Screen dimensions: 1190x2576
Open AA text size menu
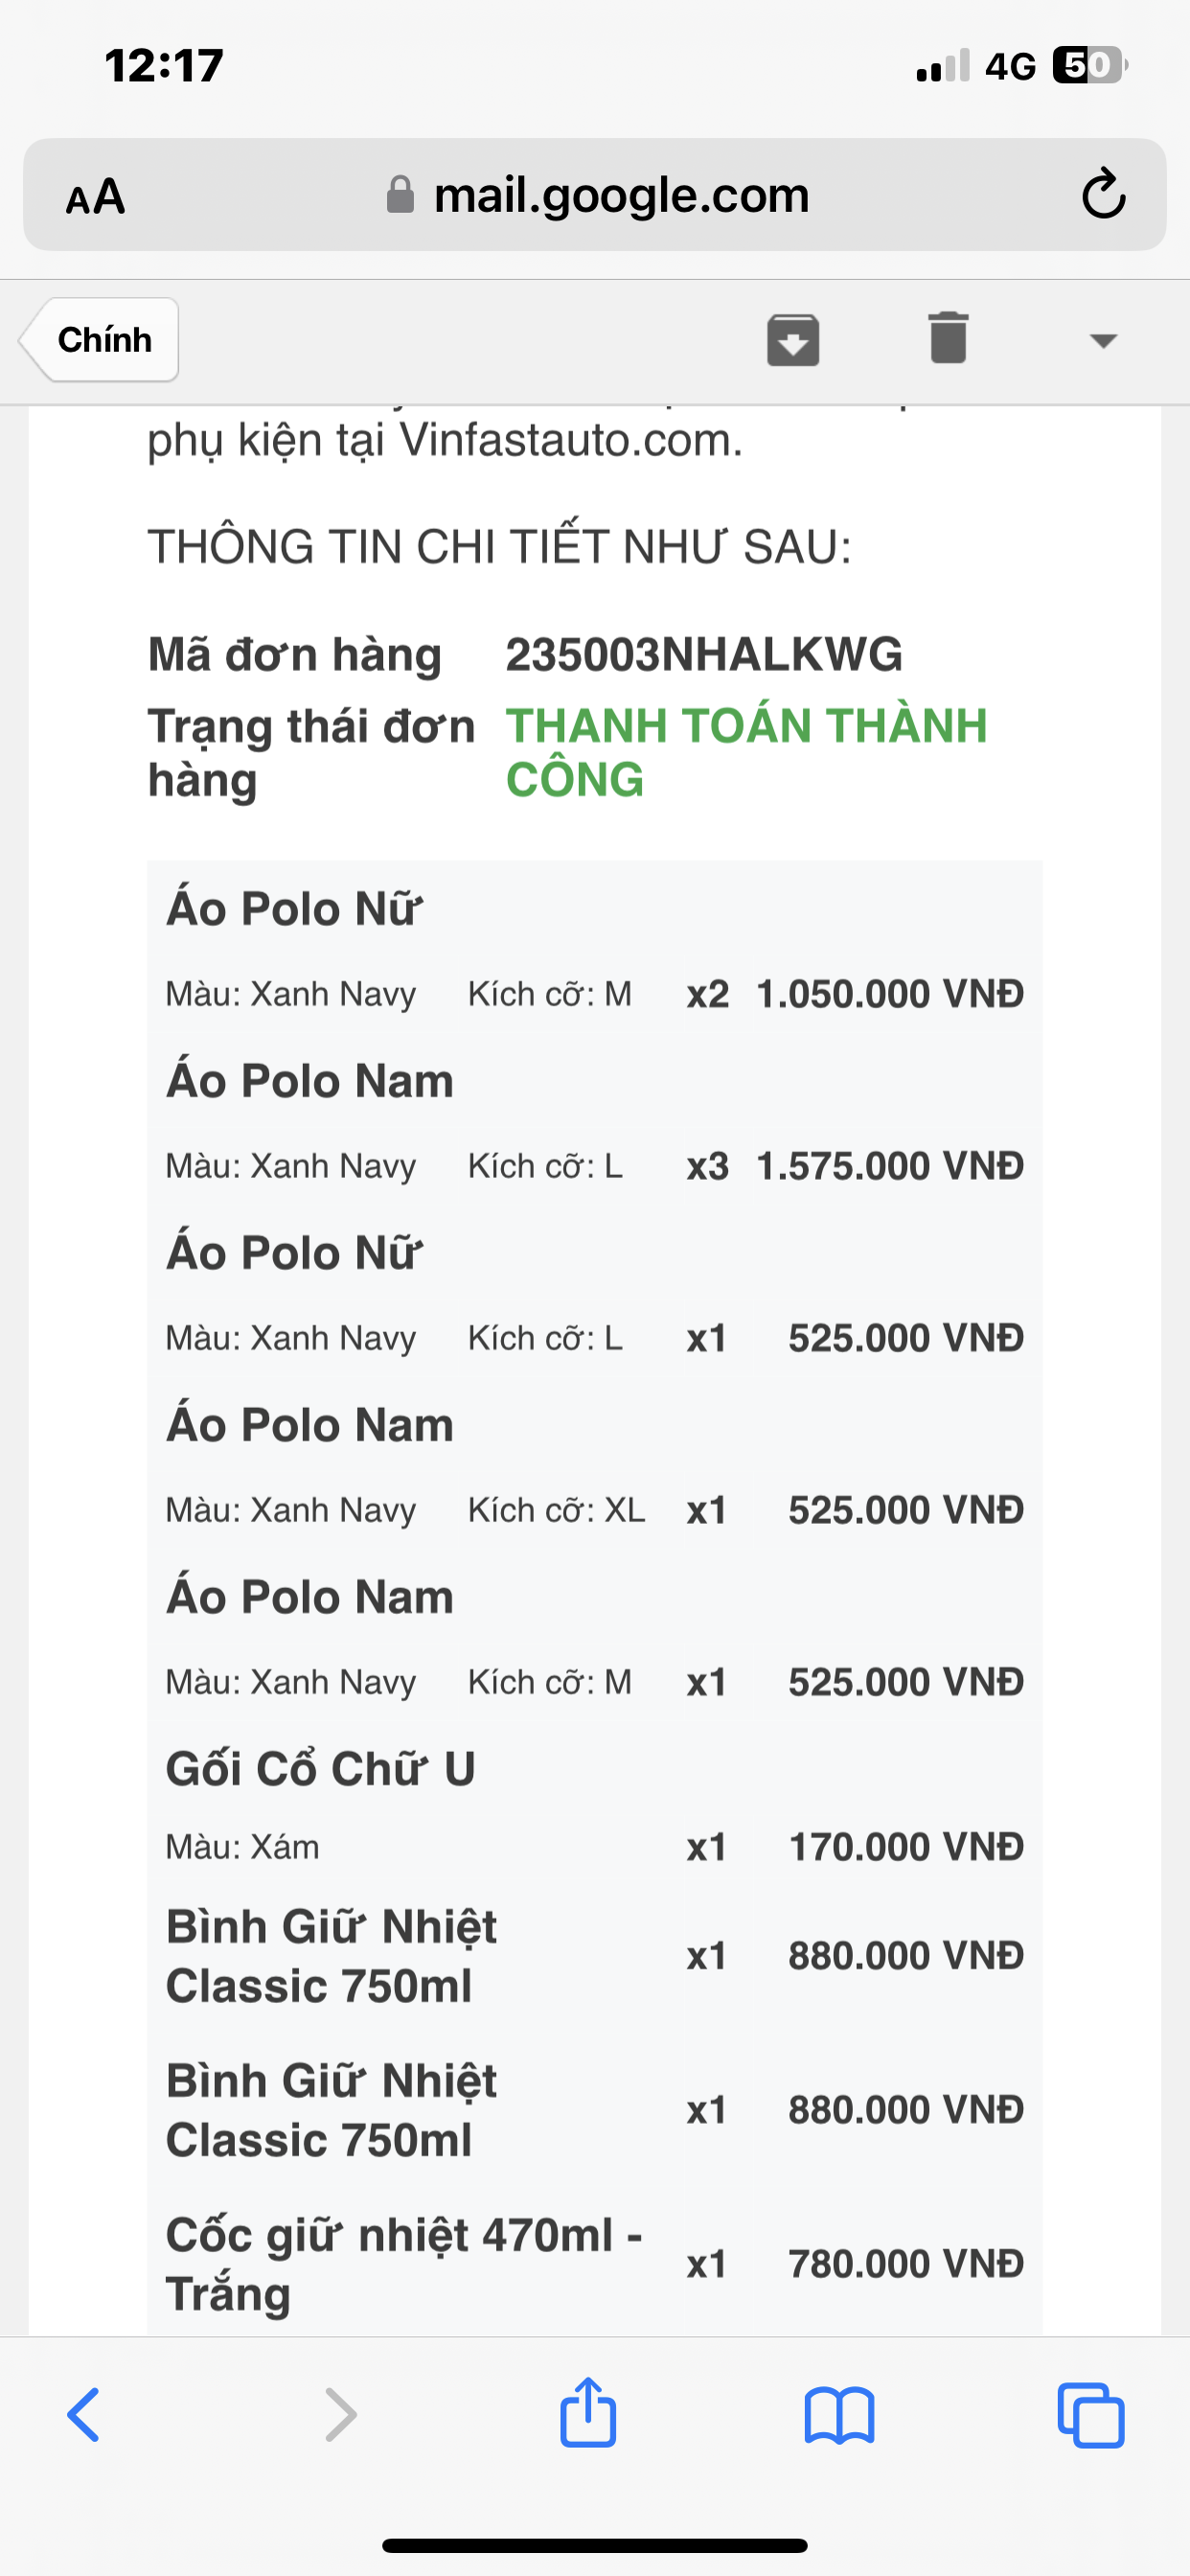96,196
